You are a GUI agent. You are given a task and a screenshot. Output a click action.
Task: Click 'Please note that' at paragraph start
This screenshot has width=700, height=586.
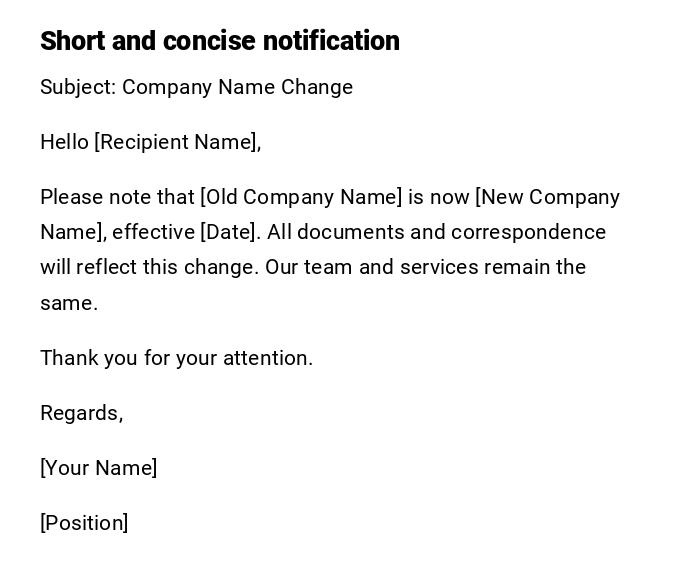[117, 197]
